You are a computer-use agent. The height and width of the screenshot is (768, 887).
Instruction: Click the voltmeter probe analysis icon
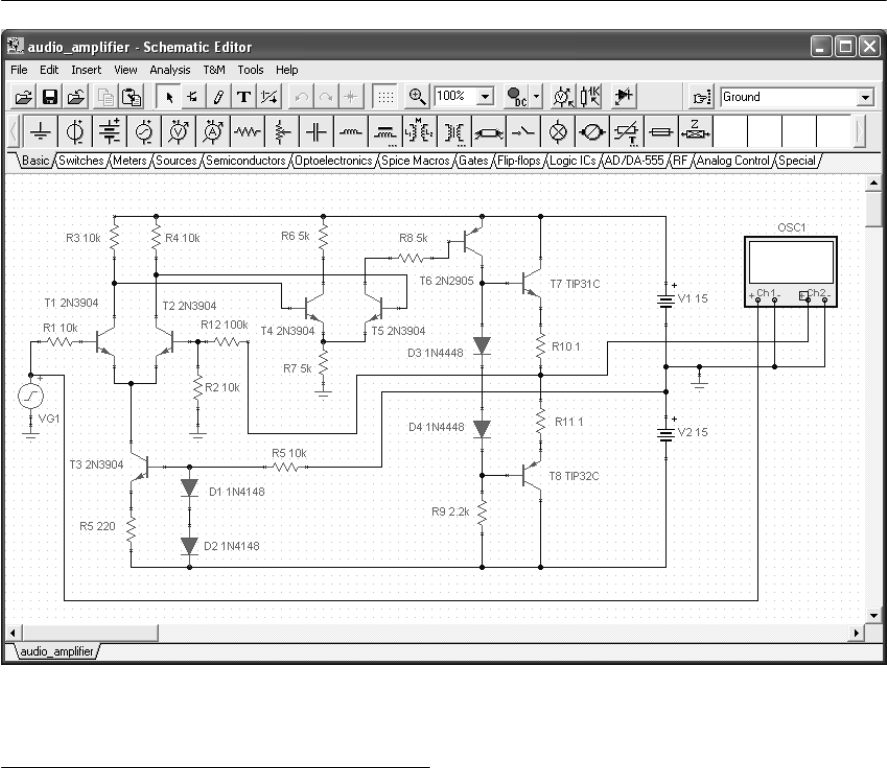[563, 97]
